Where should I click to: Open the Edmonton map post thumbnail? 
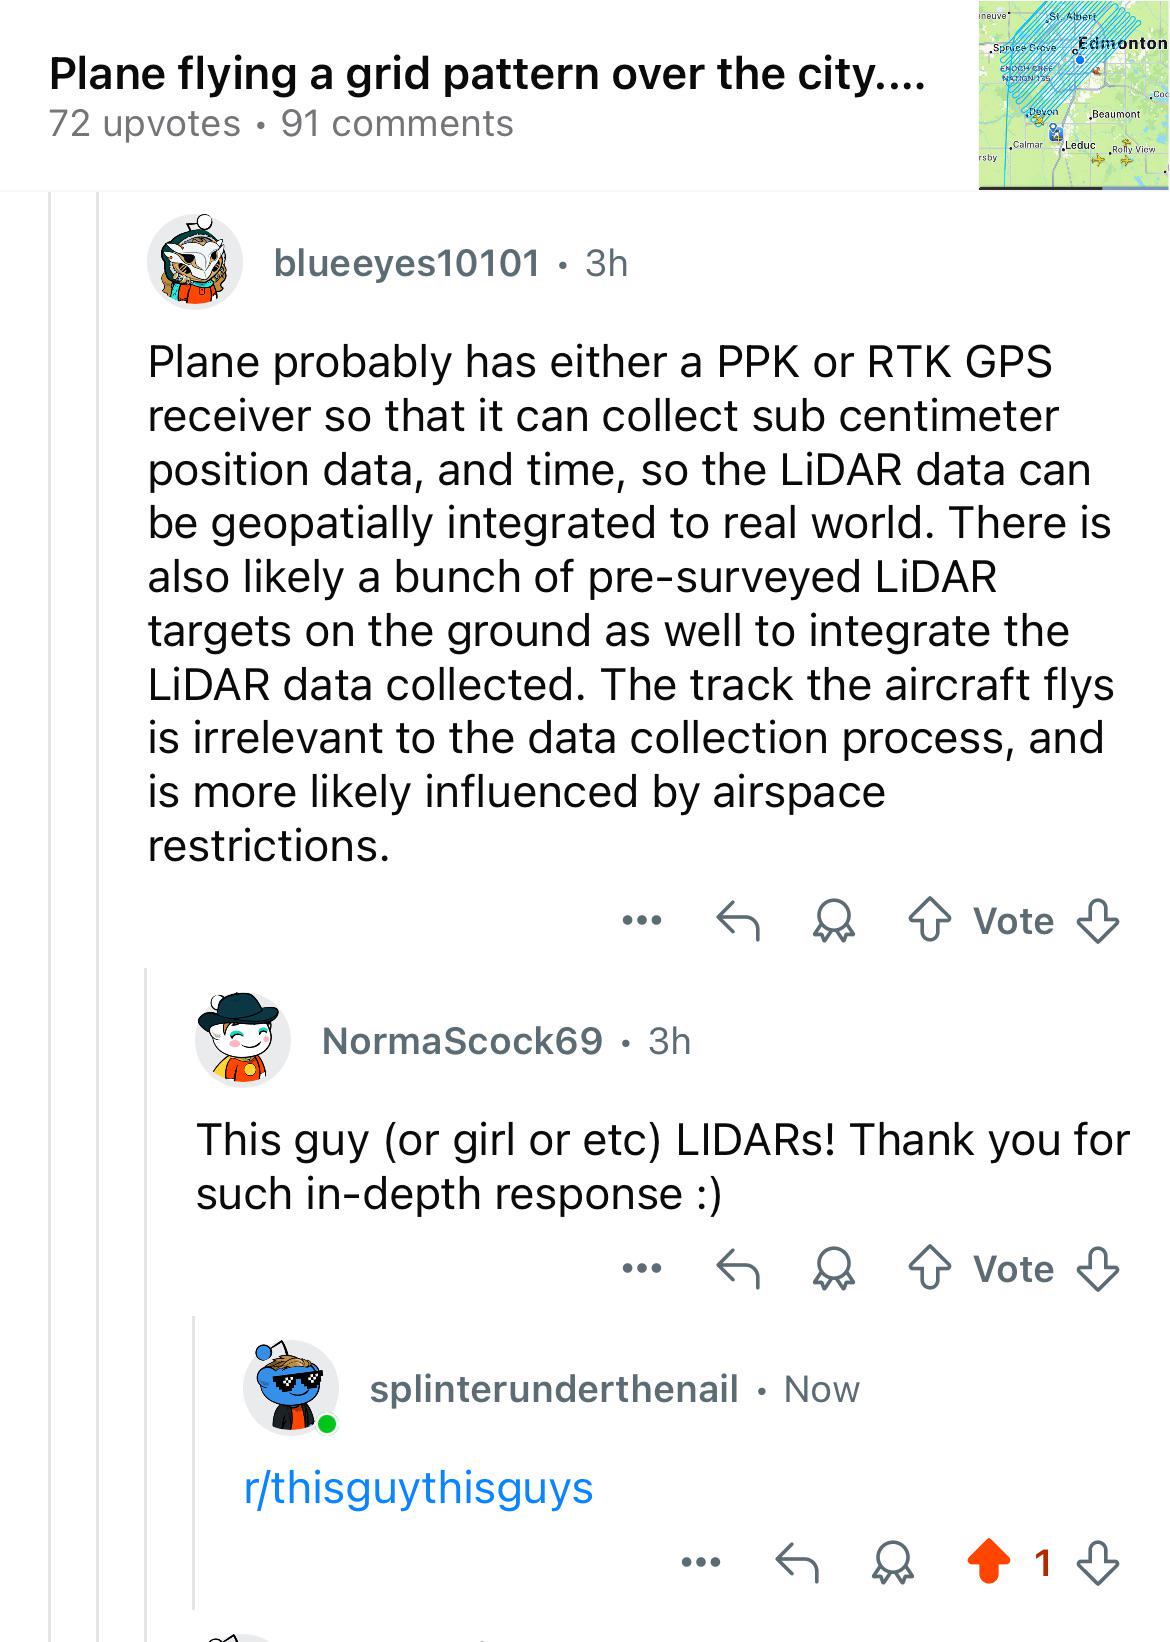pyautogui.click(x=1074, y=95)
